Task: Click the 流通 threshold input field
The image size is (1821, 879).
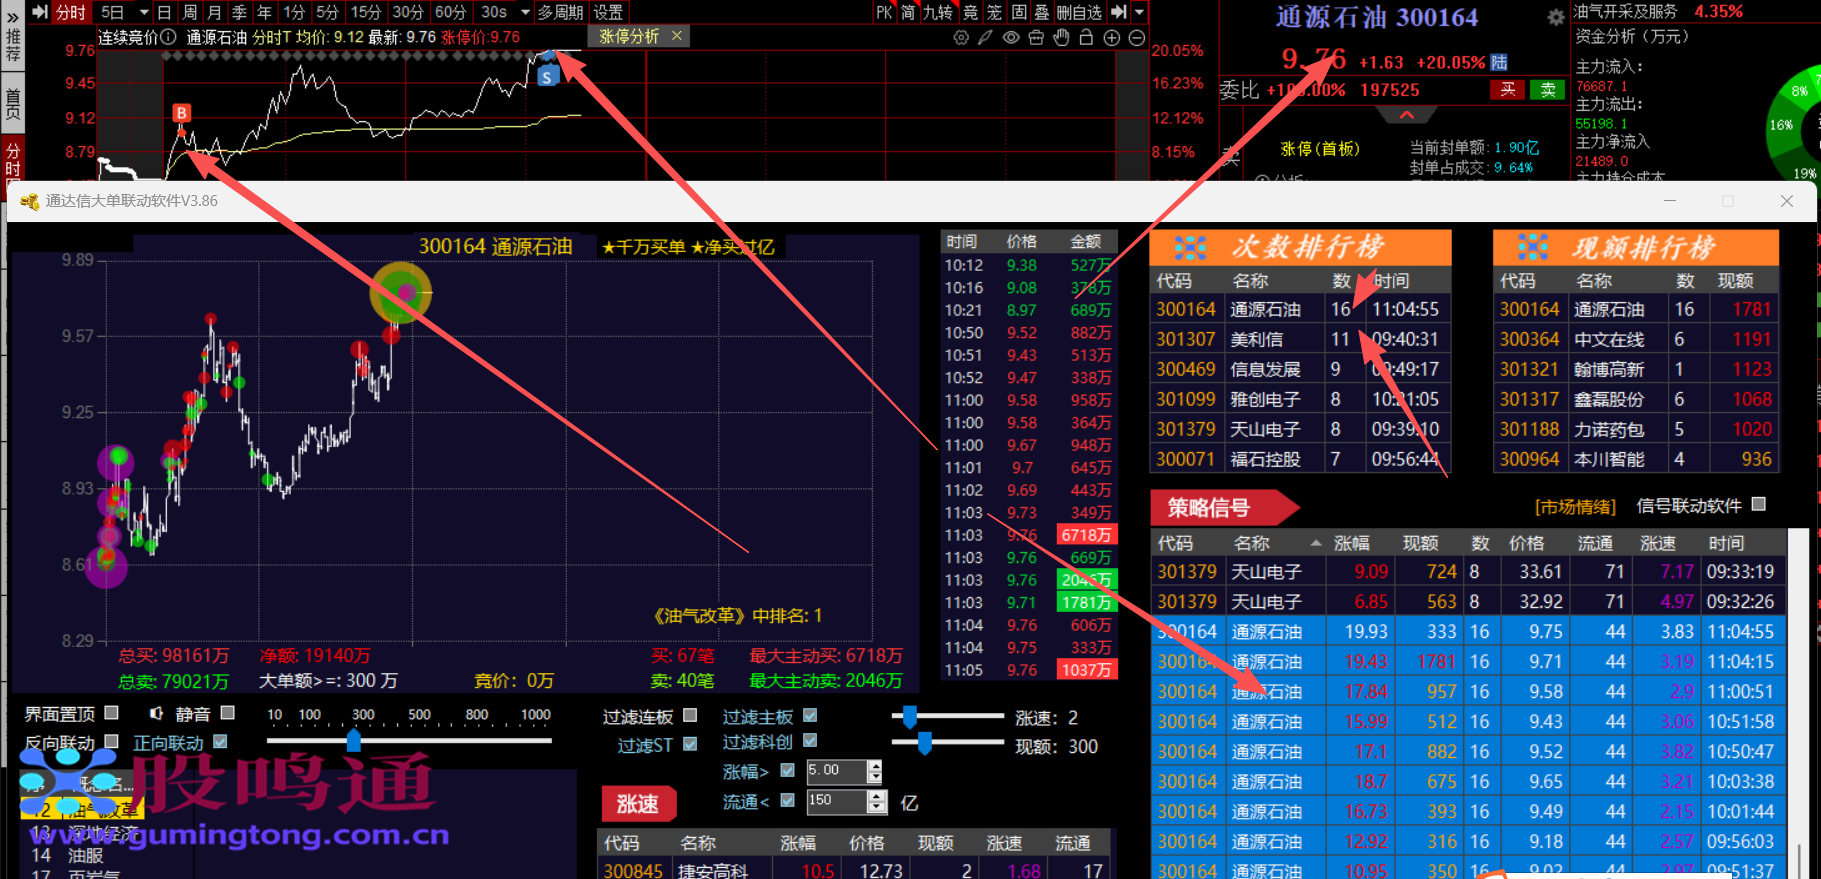Action: [837, 801]
